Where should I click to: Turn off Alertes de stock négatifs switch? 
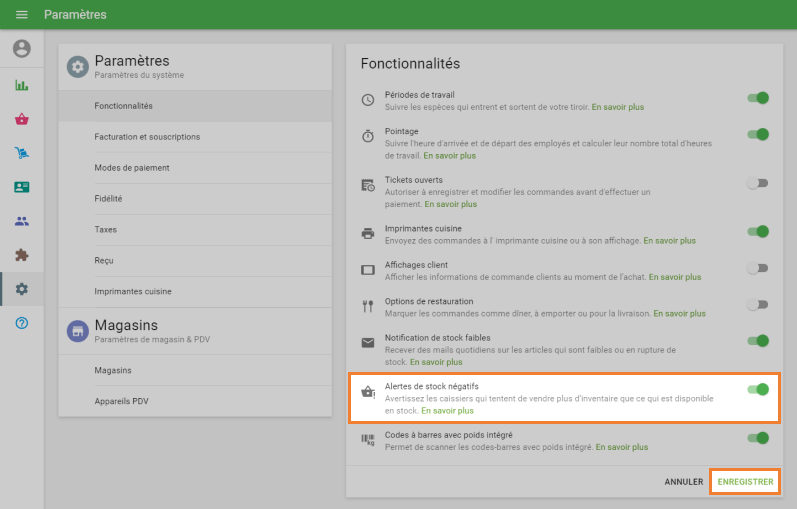[x=758, y=389]
